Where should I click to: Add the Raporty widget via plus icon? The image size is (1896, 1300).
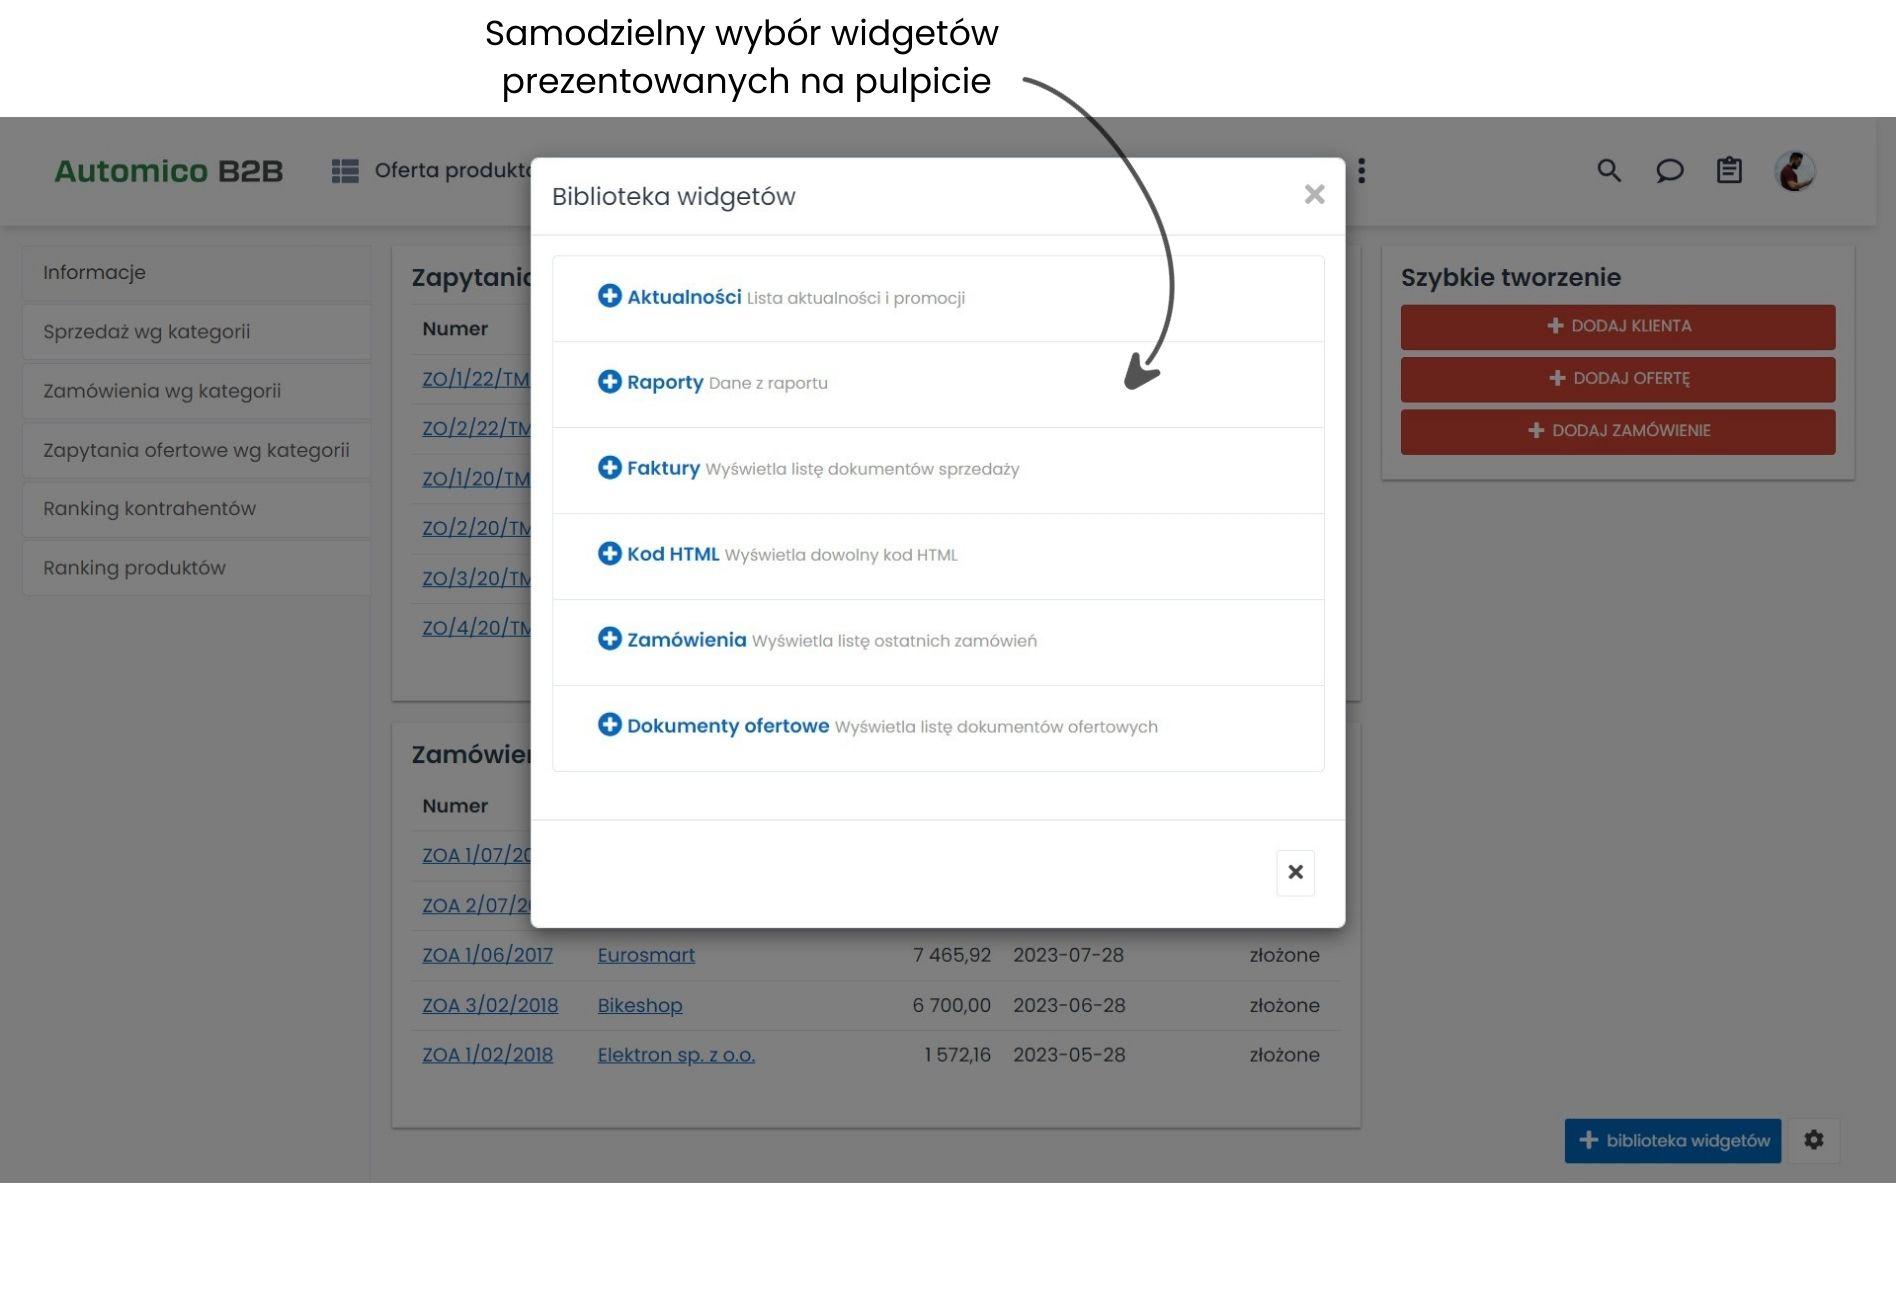tap(609, 382)
